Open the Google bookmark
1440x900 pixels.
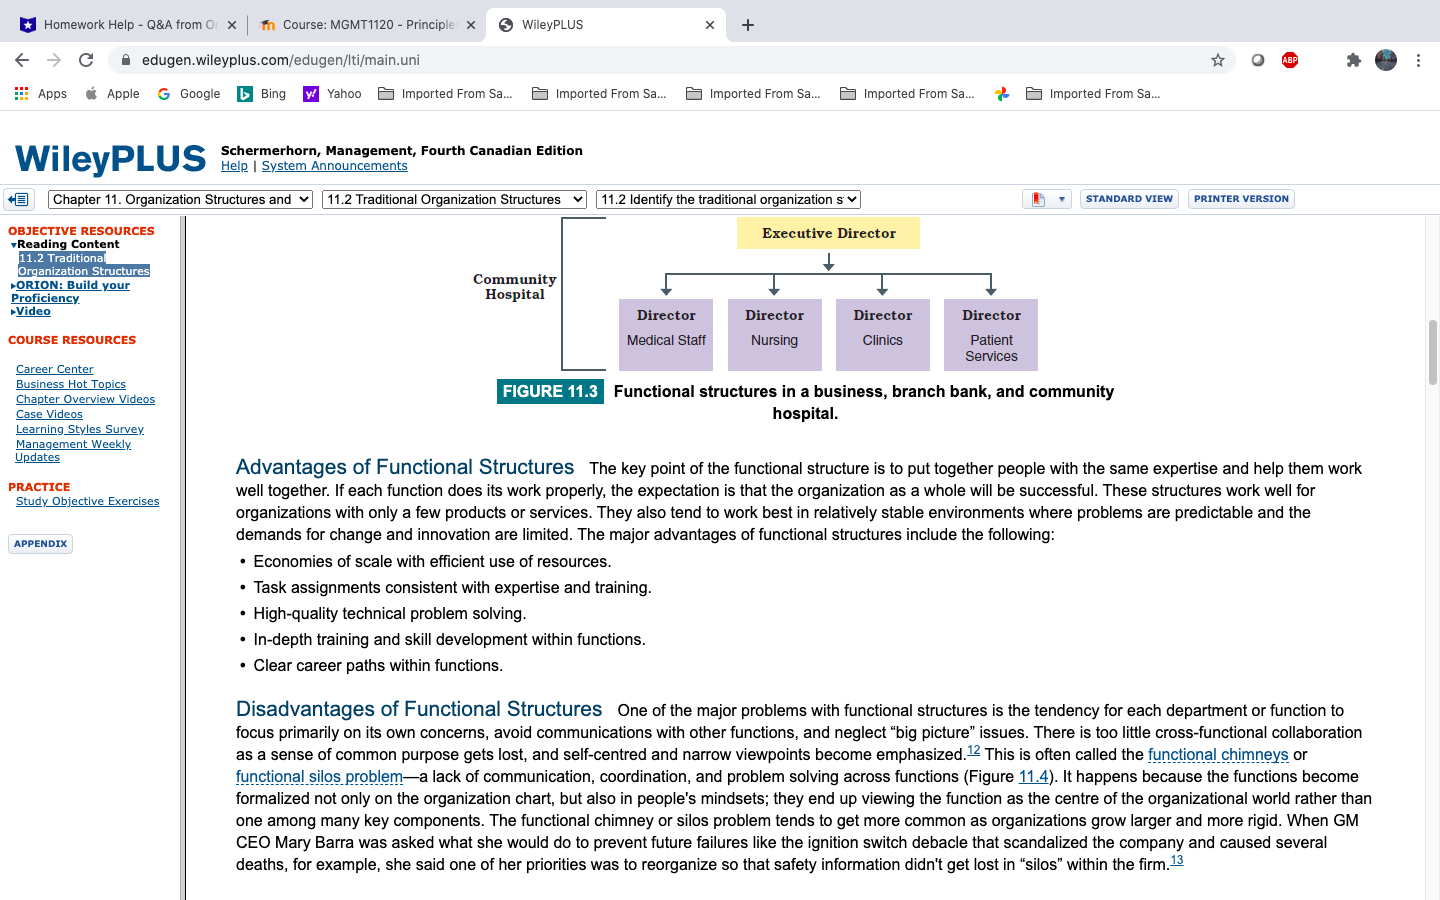click(188, 93)
